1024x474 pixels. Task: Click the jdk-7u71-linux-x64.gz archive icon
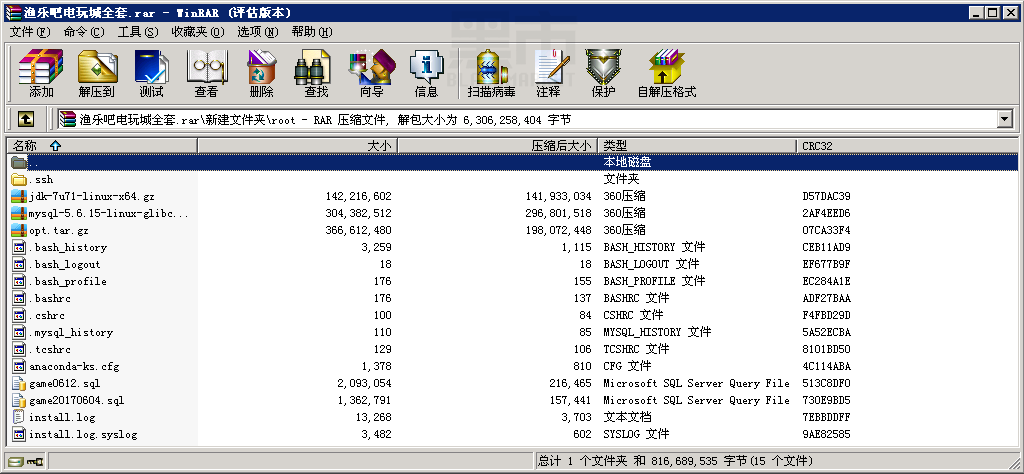19,196
